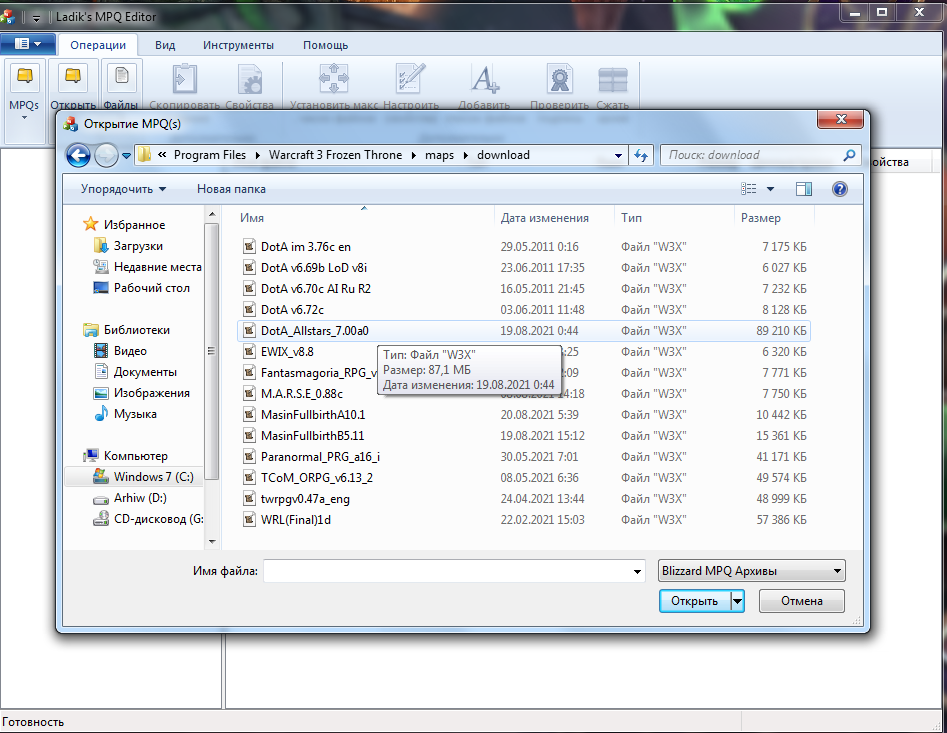Open the view options dropdown arrow

click(x=770, y=189)
